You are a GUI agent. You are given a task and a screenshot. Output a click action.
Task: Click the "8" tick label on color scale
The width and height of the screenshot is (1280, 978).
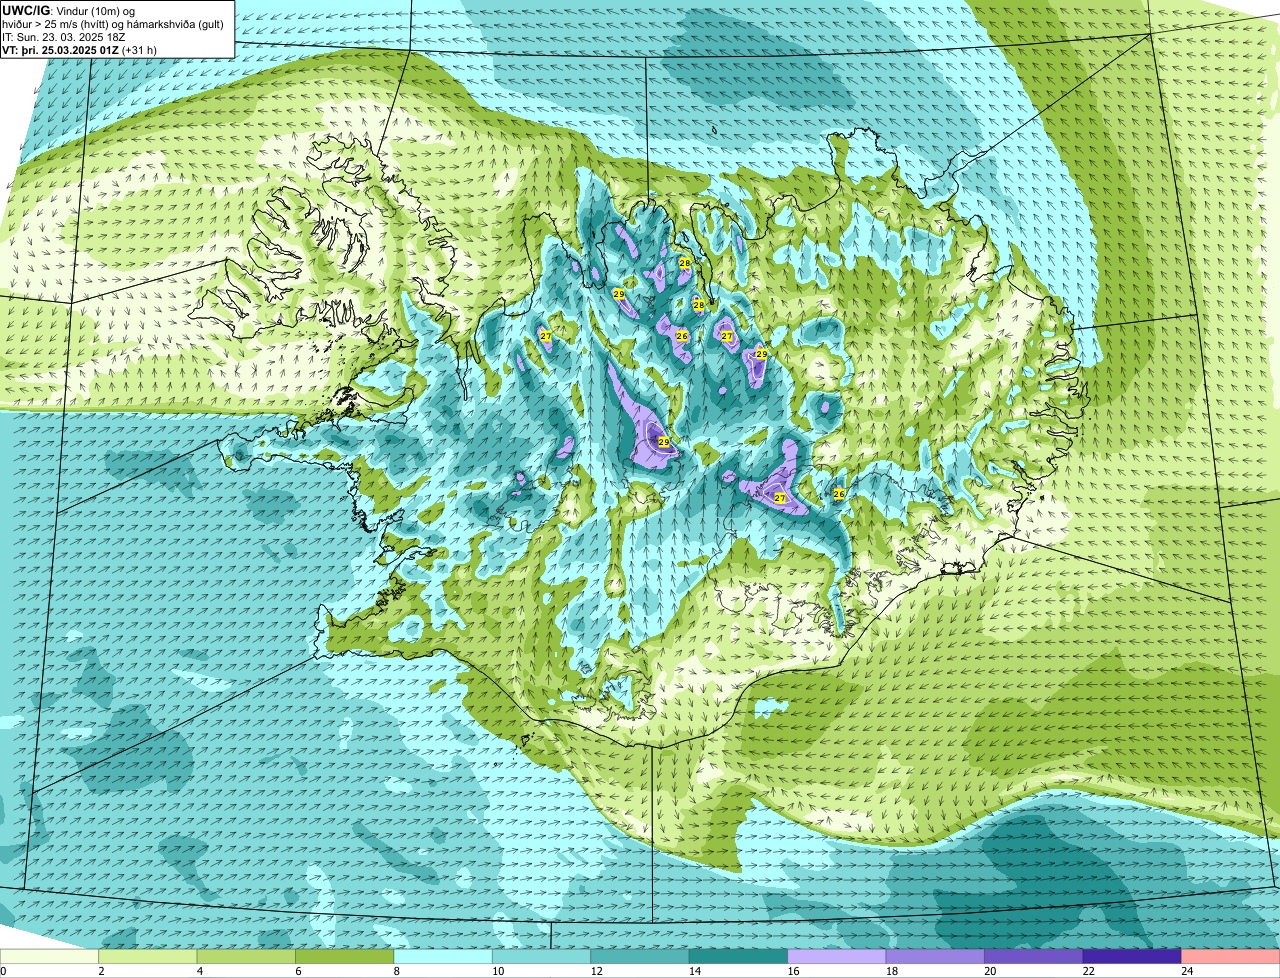click(x=395, y=971)
